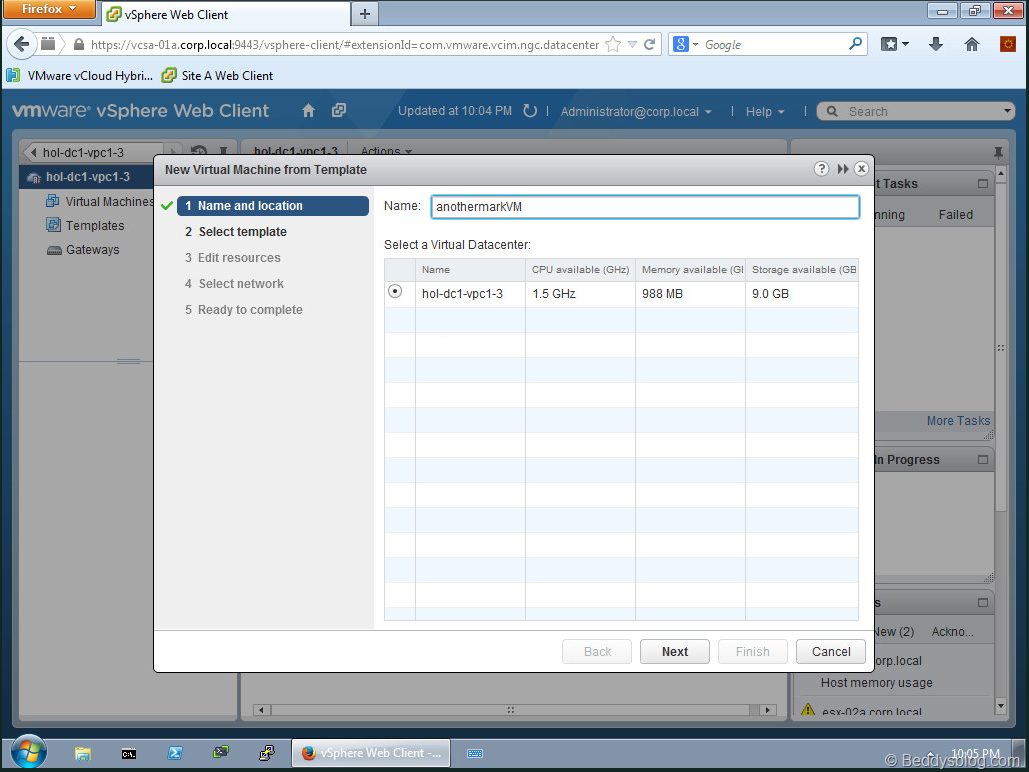Navigate back via hol-dc1-vpc1-3 navigator button

[93, 152]
